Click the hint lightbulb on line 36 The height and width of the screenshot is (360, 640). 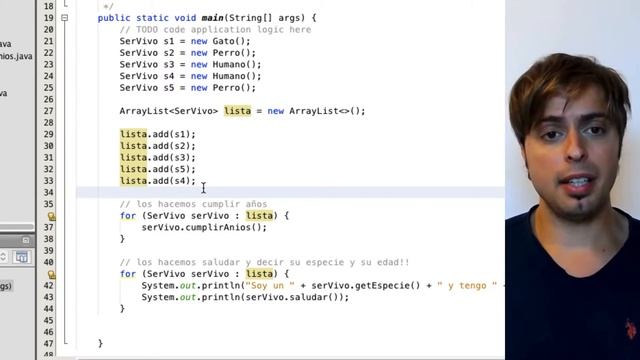pyautogui.click(x=51, y=216)
